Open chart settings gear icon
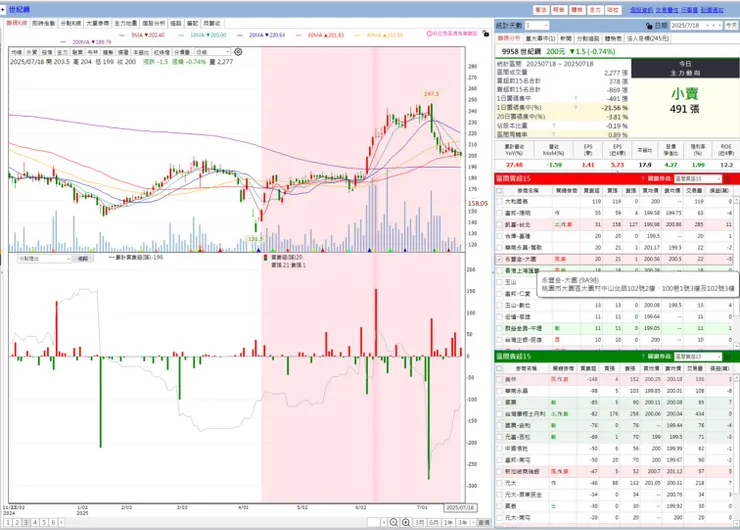Screen dimensions: 740x530 tap(238, 52)
